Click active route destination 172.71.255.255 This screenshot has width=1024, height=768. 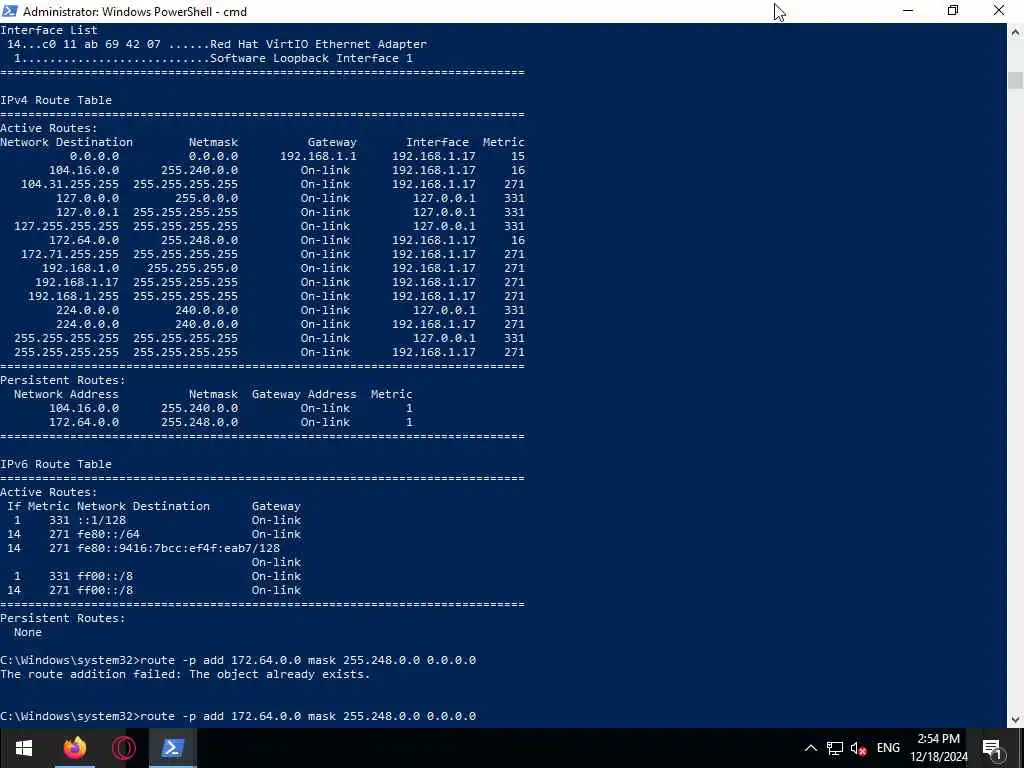click(x=70, y=254)
